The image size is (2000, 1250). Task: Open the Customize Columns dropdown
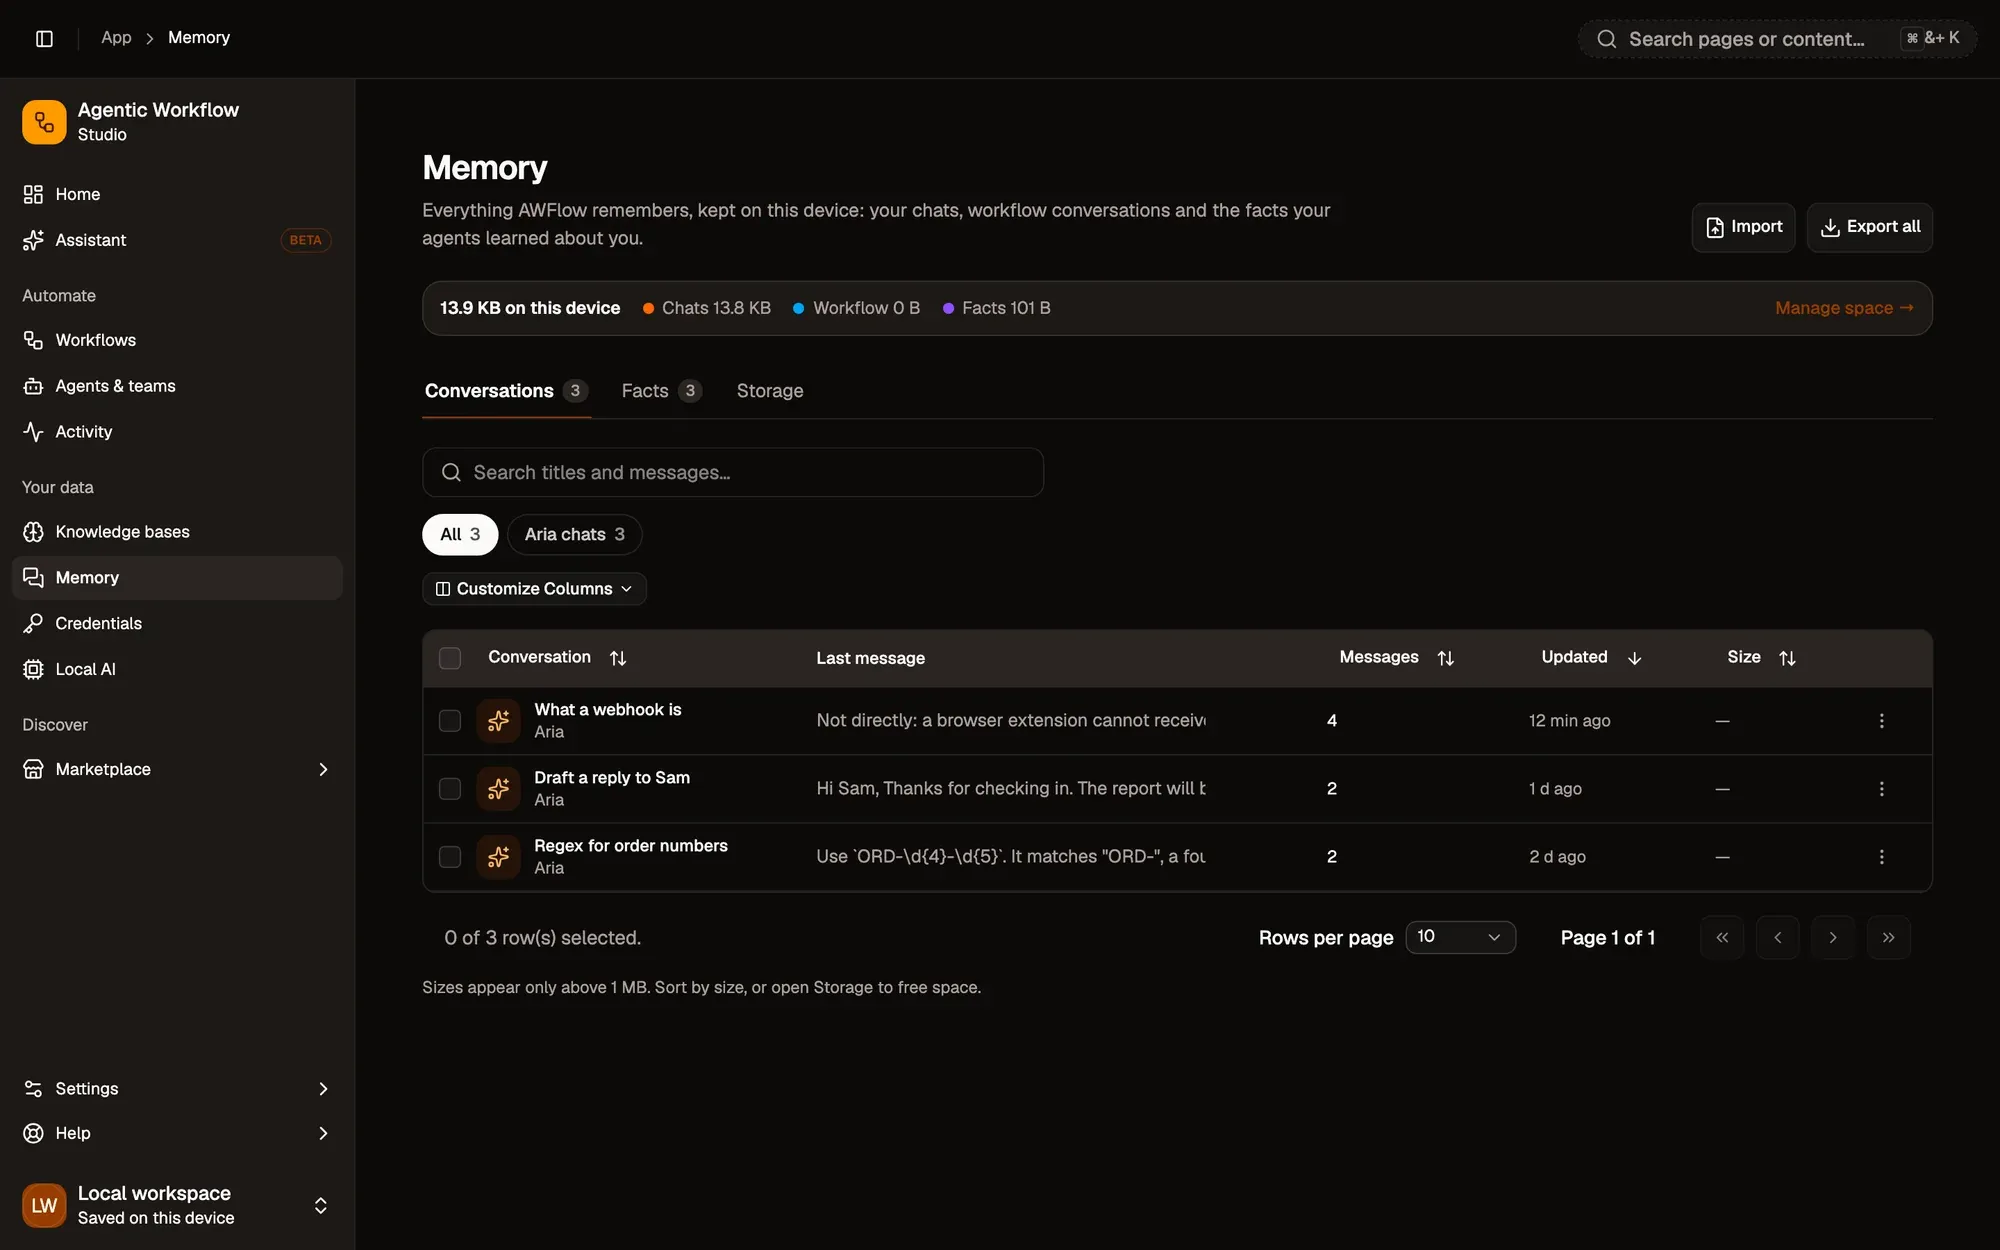(x=534, y=589)
